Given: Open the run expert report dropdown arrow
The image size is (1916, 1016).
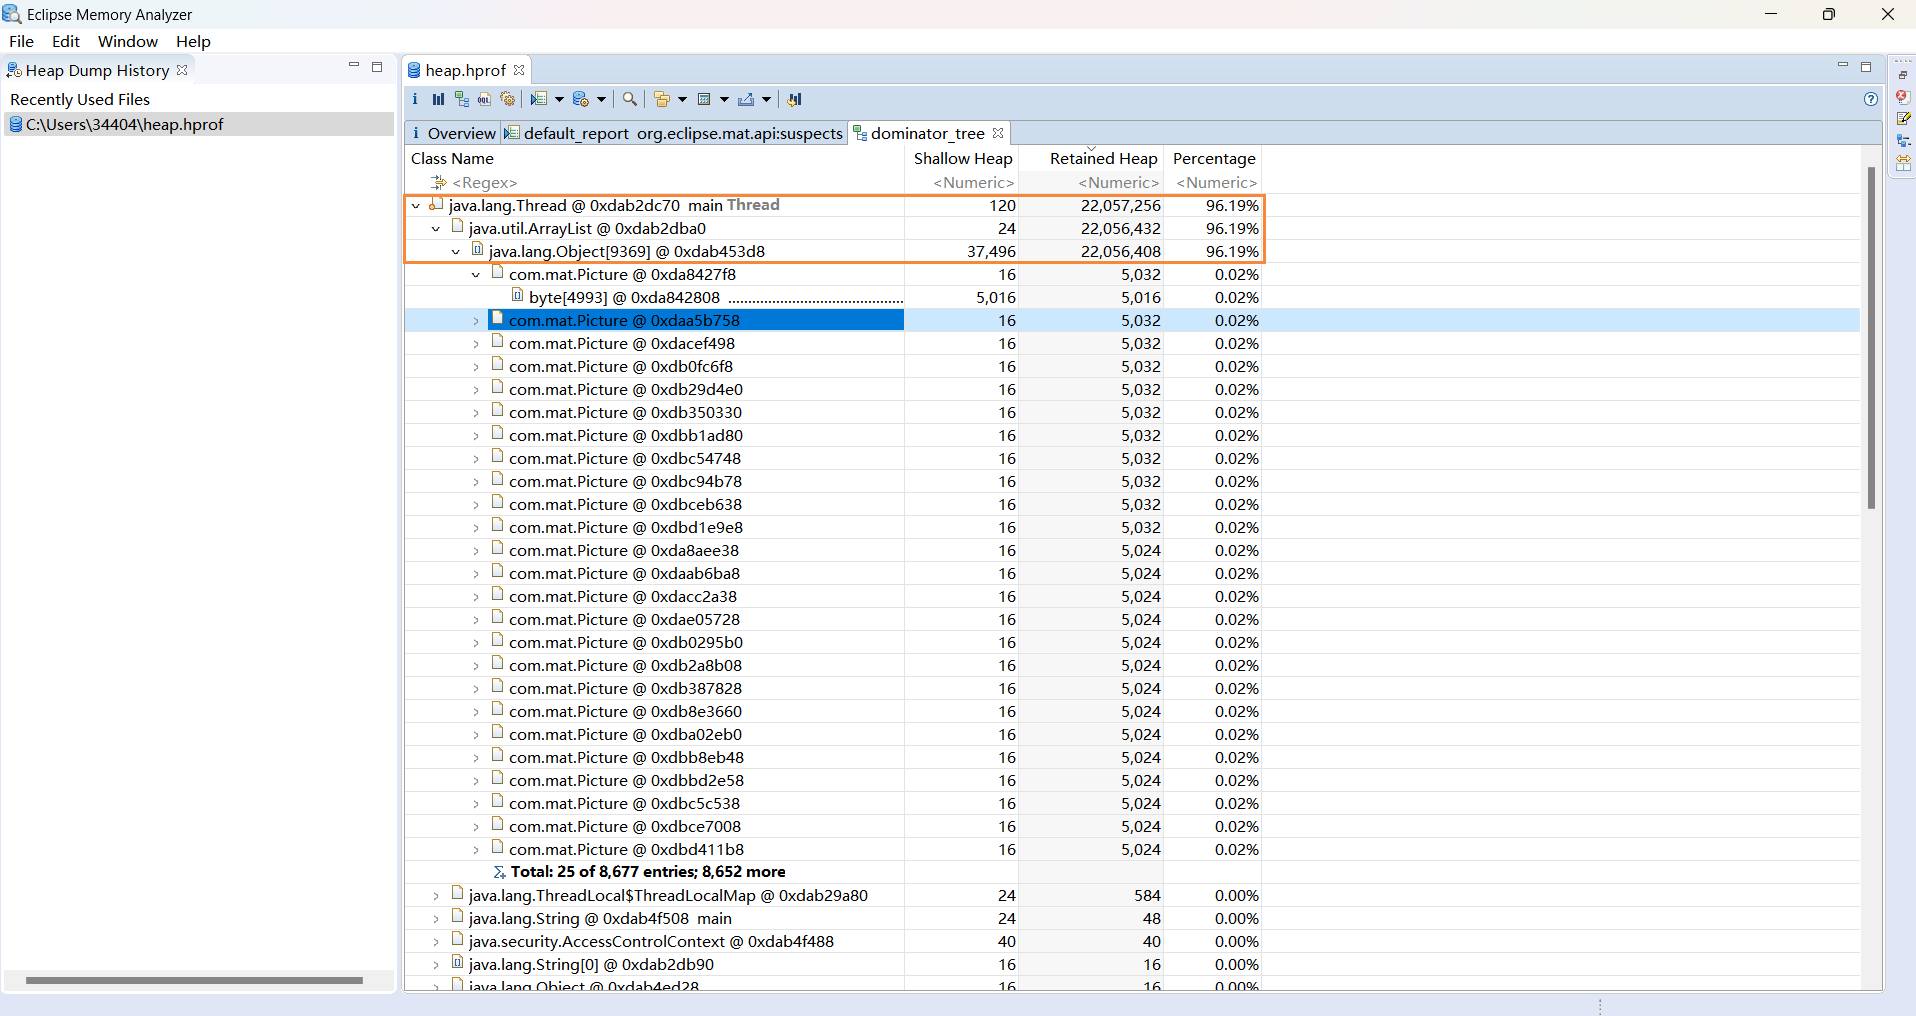Looking at the screenshot, I should point(558,99).
